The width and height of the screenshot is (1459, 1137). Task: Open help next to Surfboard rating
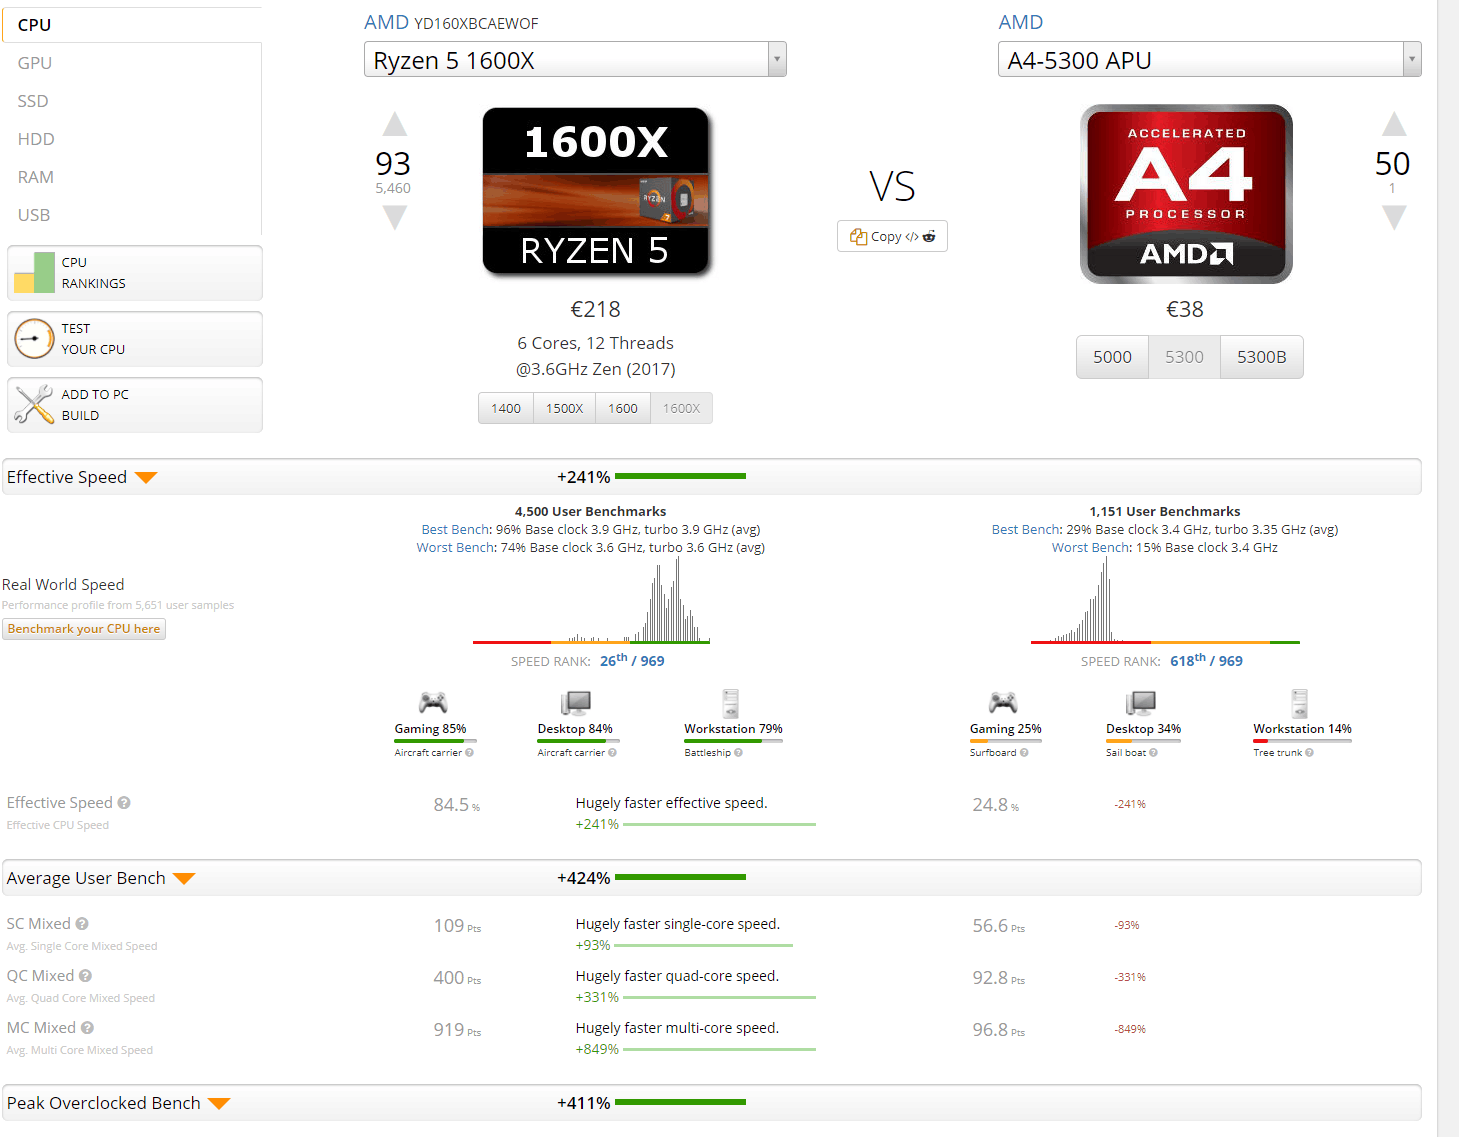tap(1024, 753)
